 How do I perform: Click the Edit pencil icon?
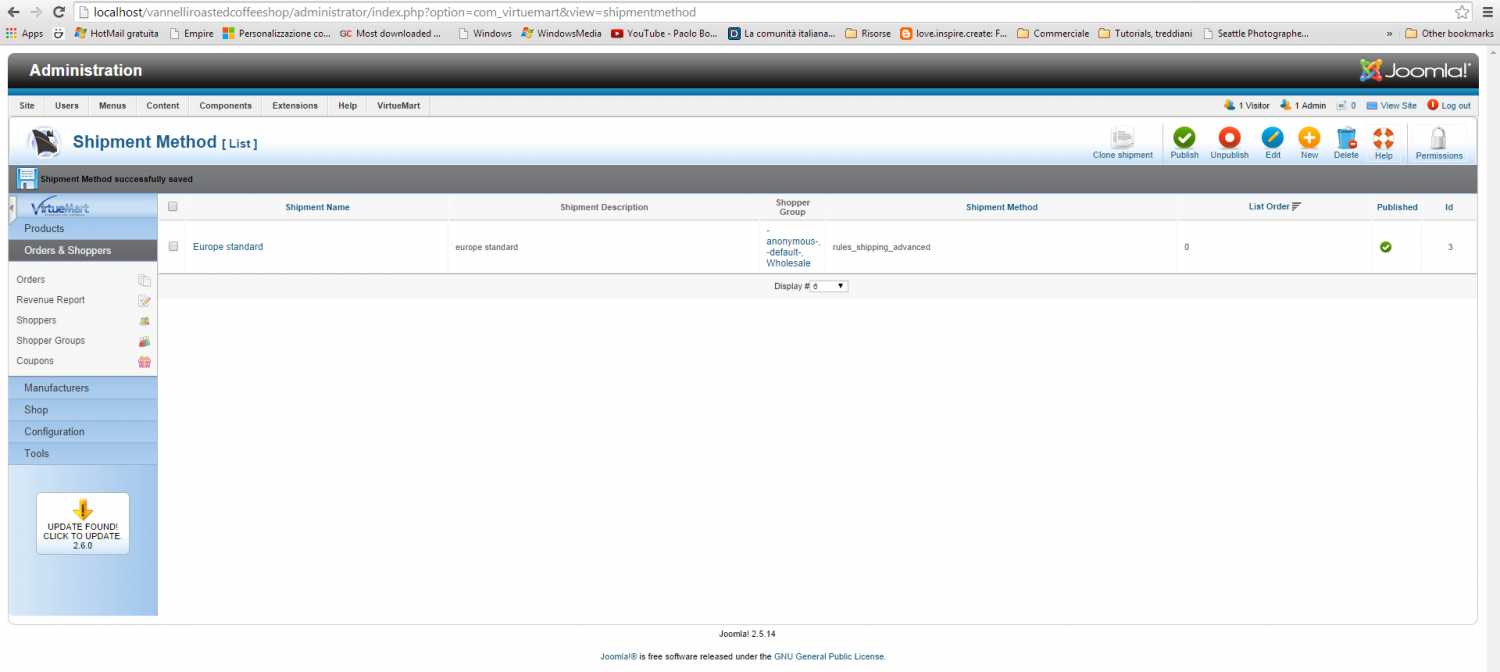(x=1272, y=139)
